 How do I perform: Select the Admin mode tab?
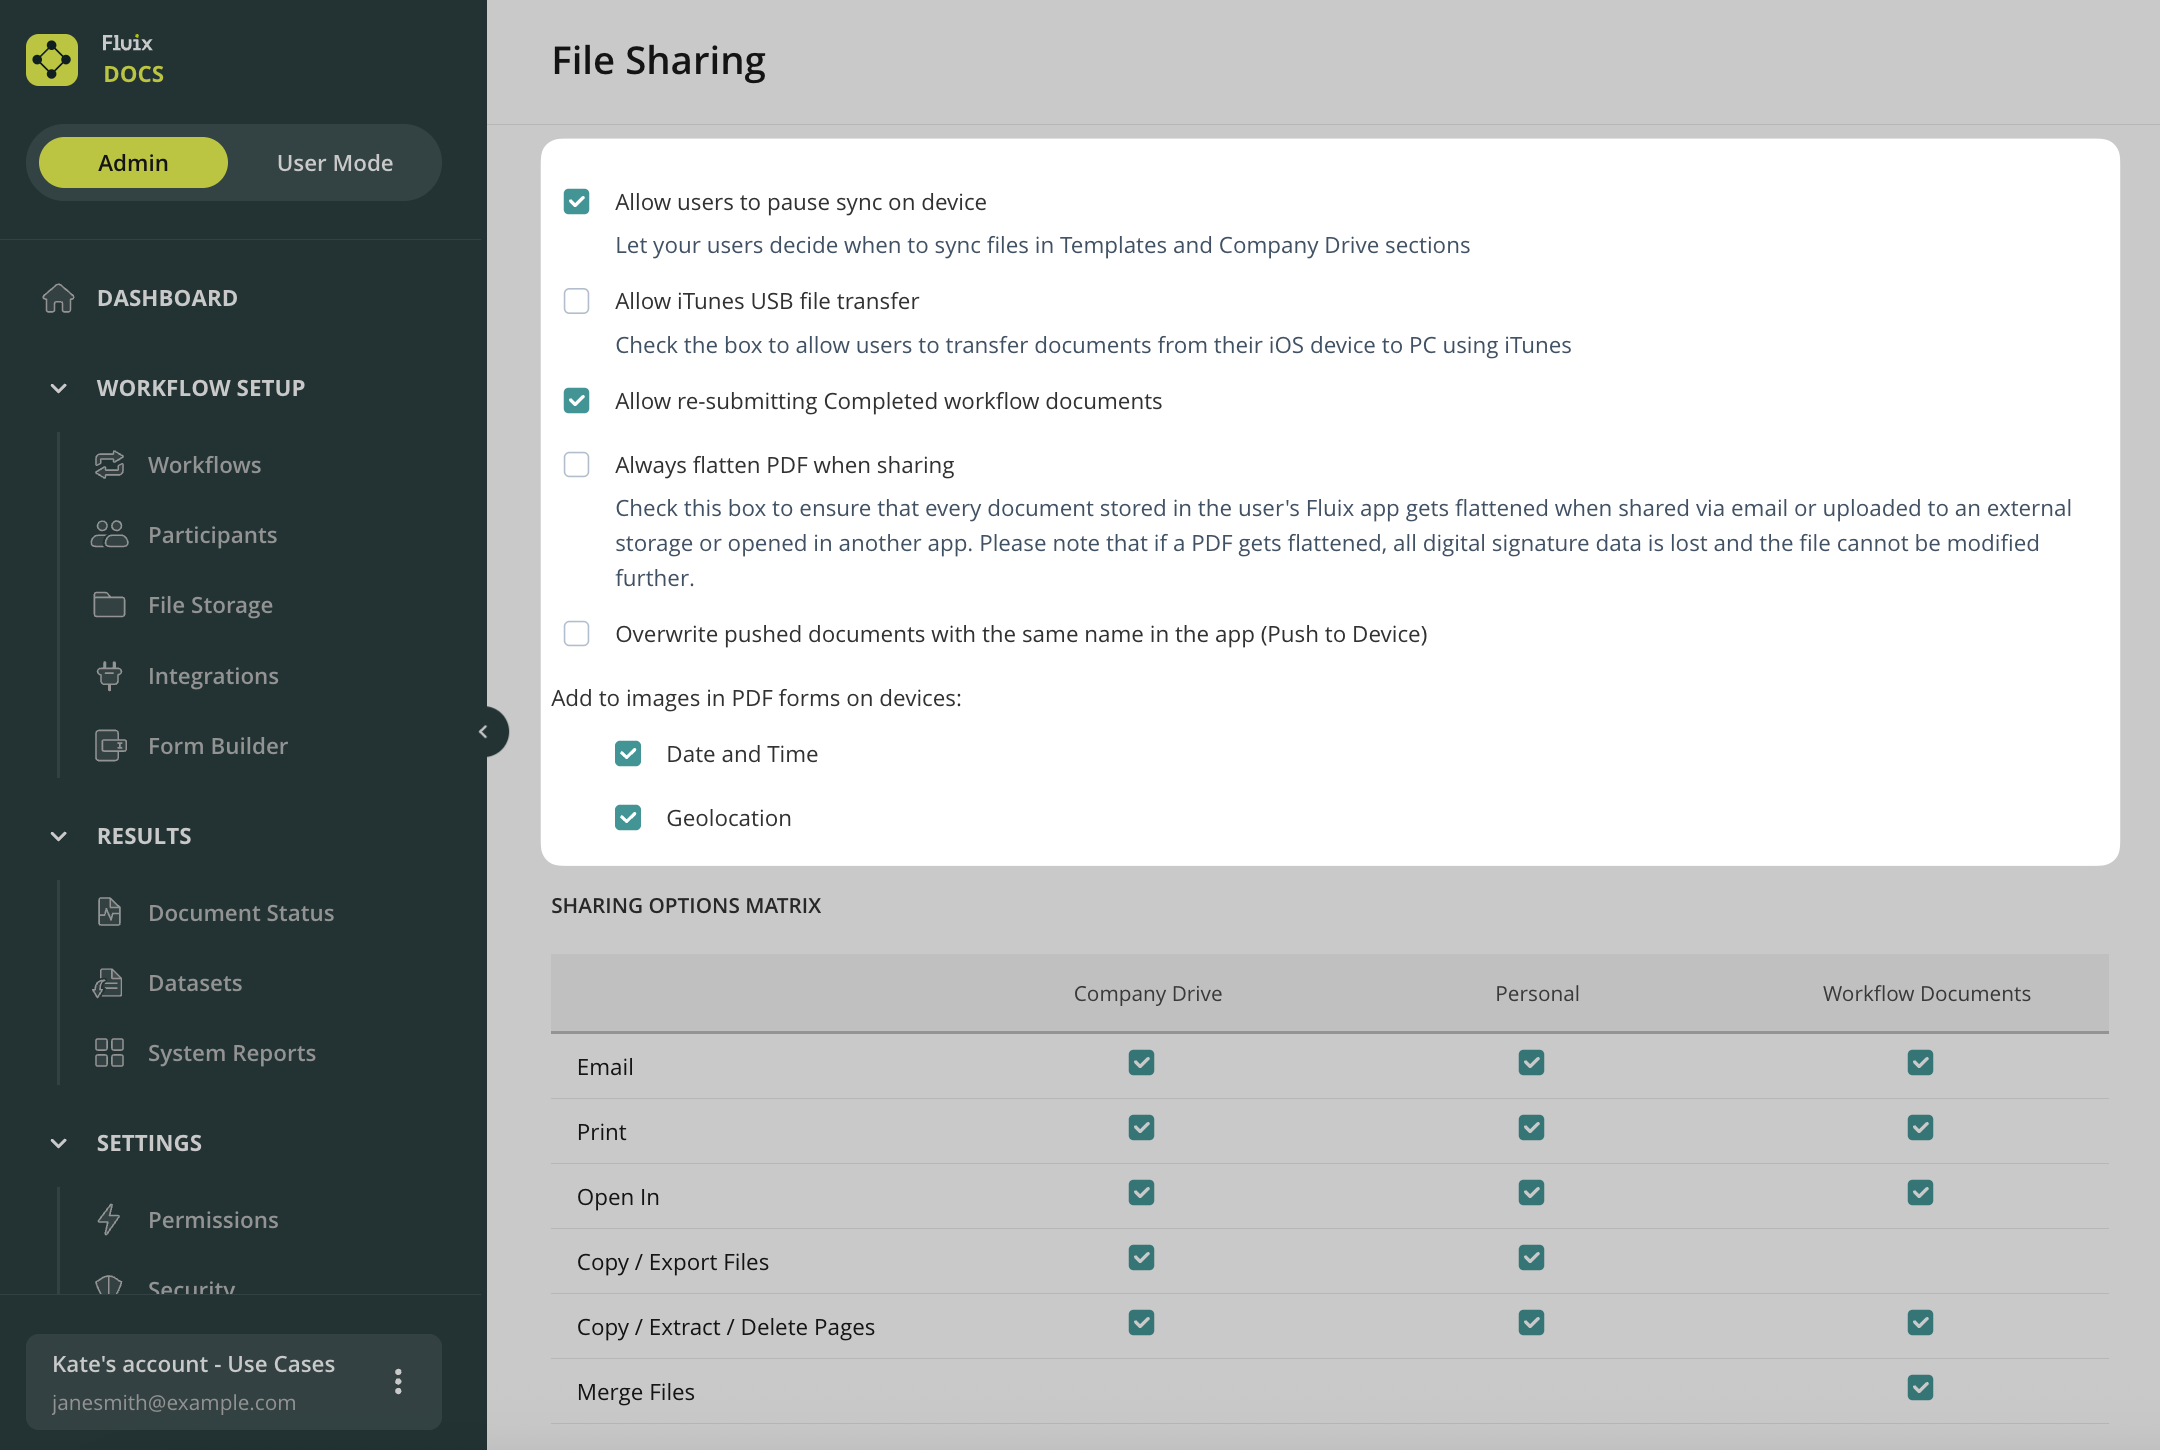click(x=133, y=163)
